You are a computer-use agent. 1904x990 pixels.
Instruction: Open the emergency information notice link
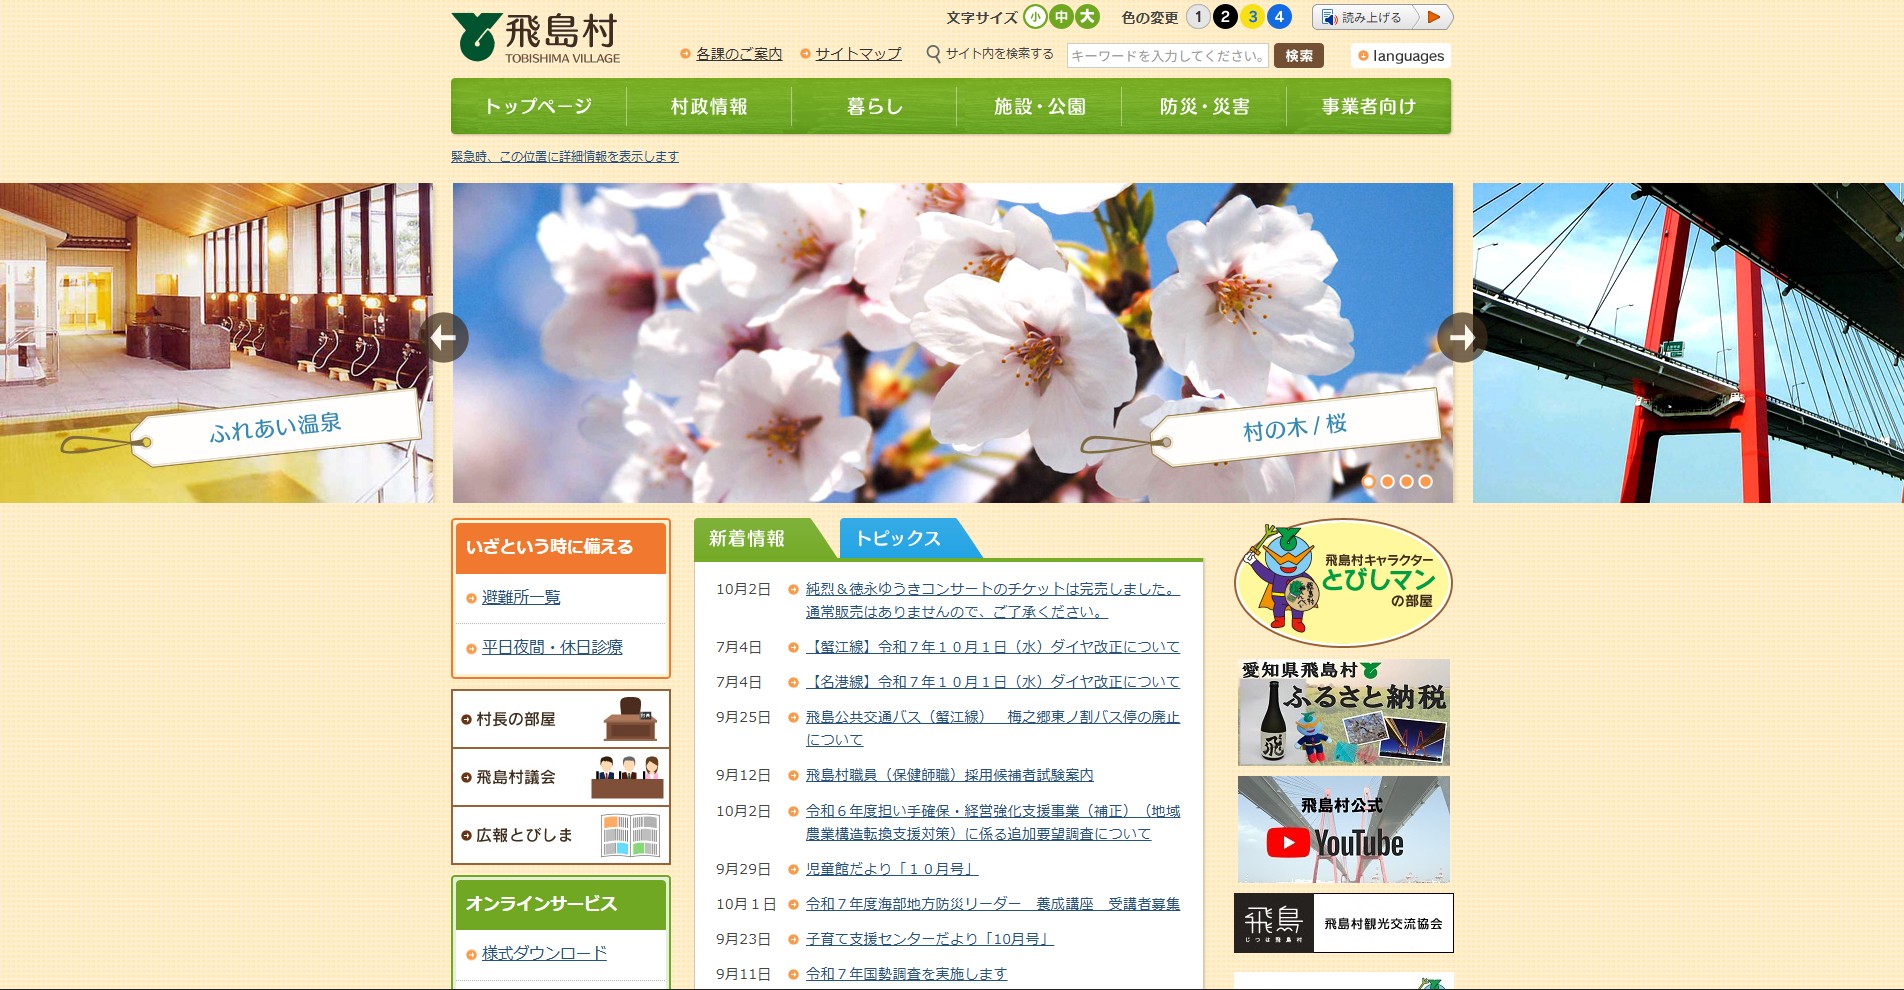pos(565,157)
